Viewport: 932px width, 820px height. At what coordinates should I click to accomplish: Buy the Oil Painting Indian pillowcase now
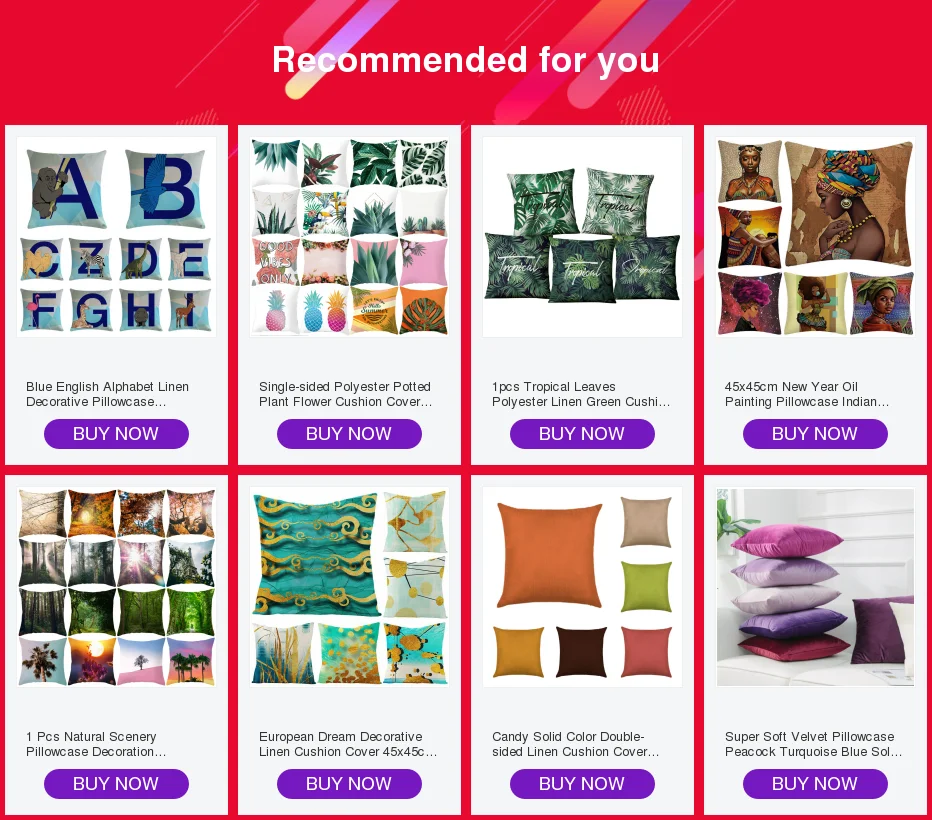[816, 434]
